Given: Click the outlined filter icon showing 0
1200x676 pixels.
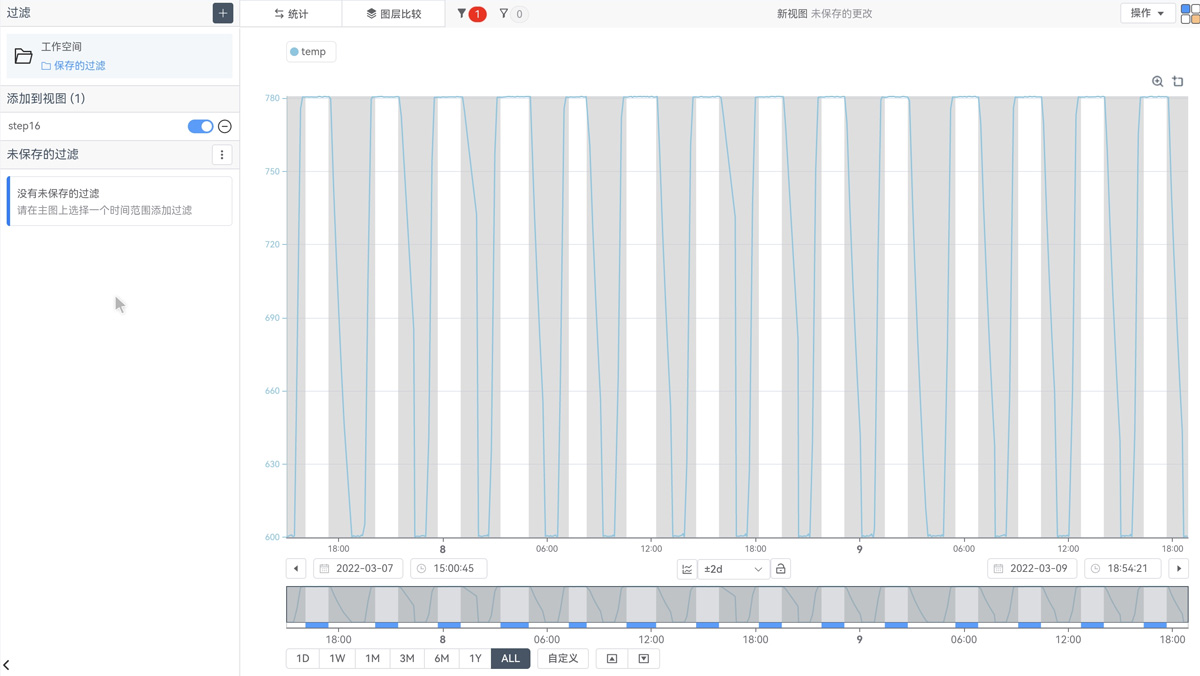Looking at the screenshot, I should [513, 14].
